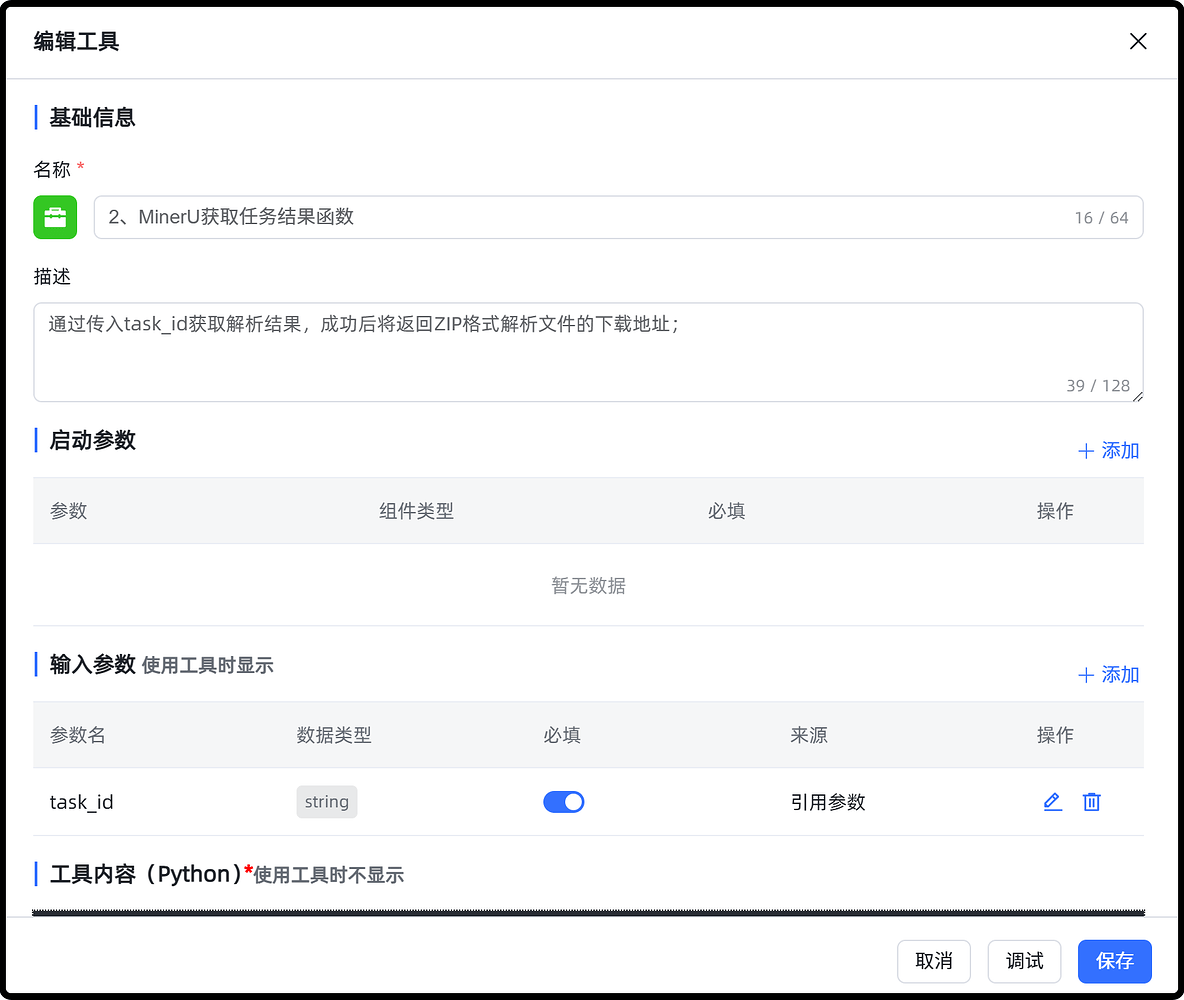Click the 暂无数据 empty table area
This screenshot has height=1000, width=1184.
click(x=588, y=586)
